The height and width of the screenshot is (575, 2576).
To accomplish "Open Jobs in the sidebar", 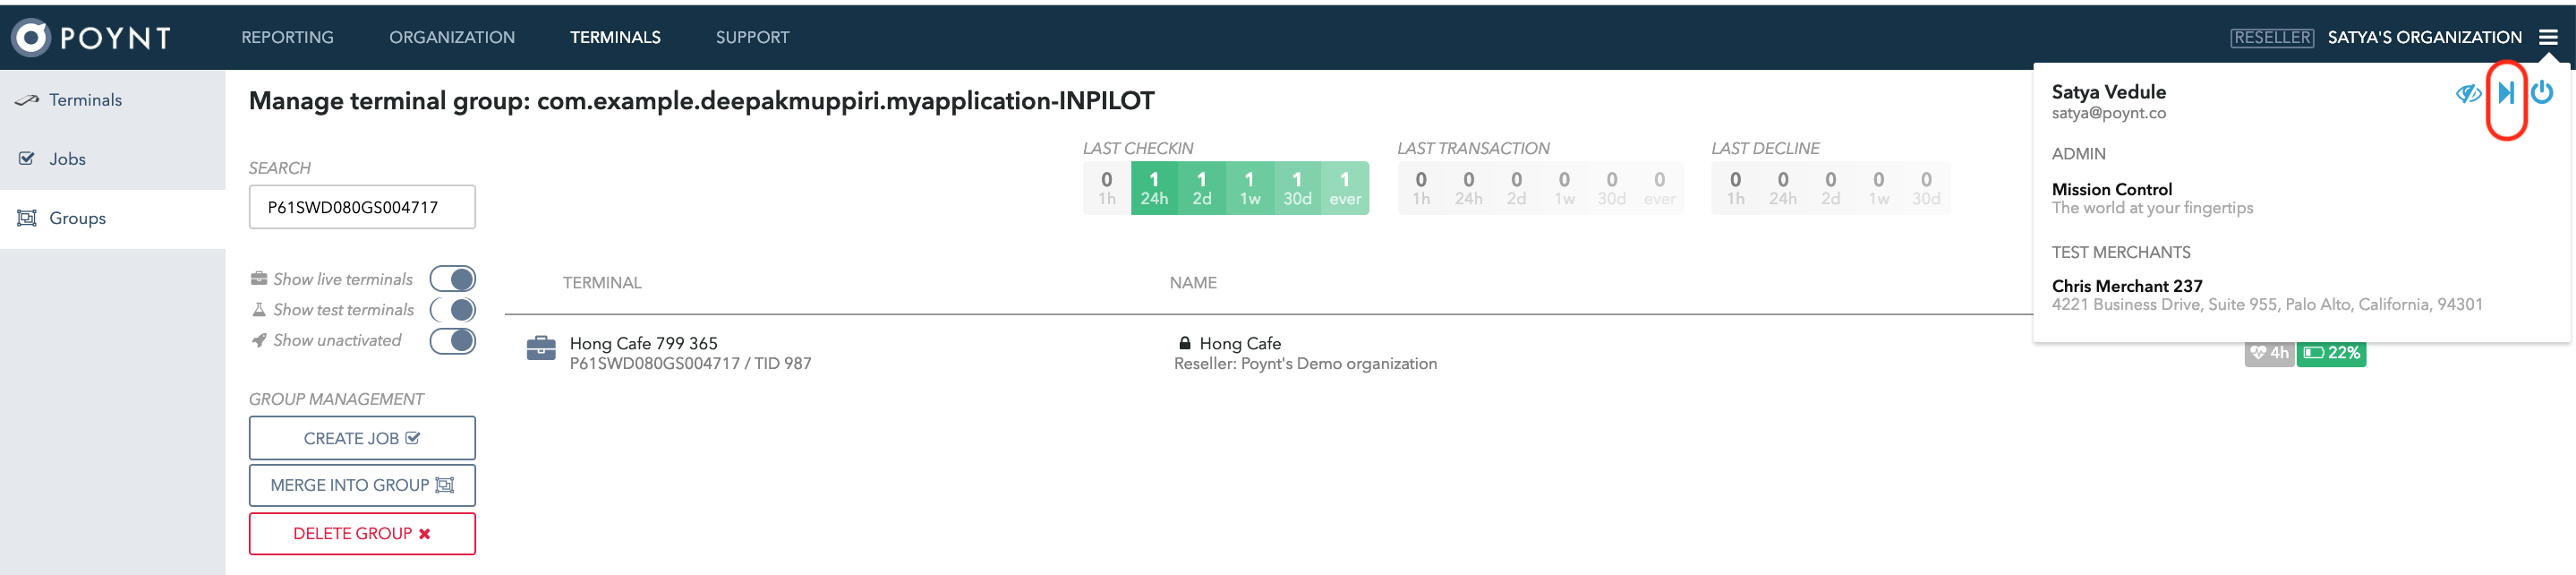I will pos(67,159).
